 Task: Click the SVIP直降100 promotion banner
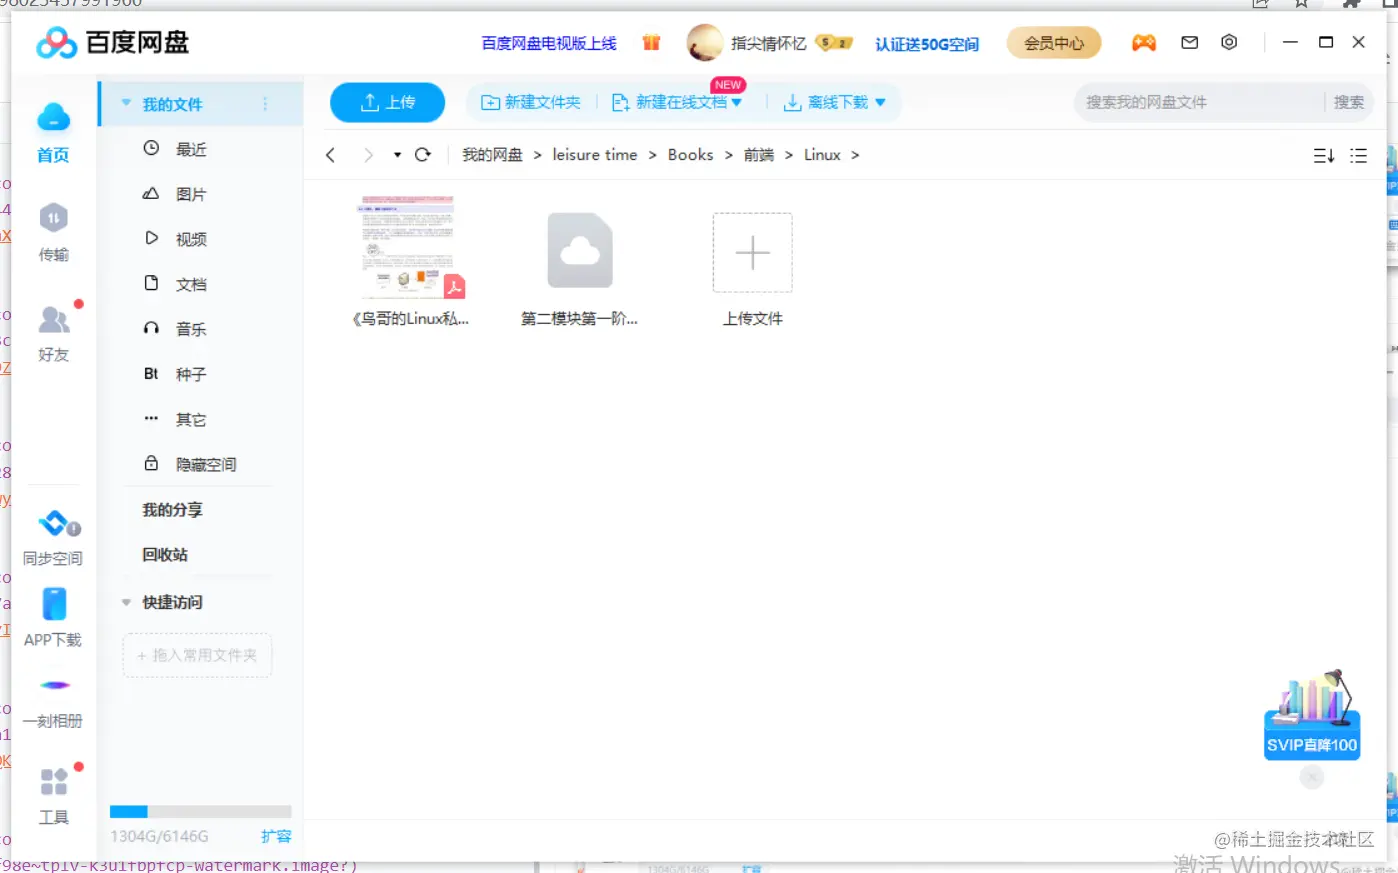[1312, 715]
